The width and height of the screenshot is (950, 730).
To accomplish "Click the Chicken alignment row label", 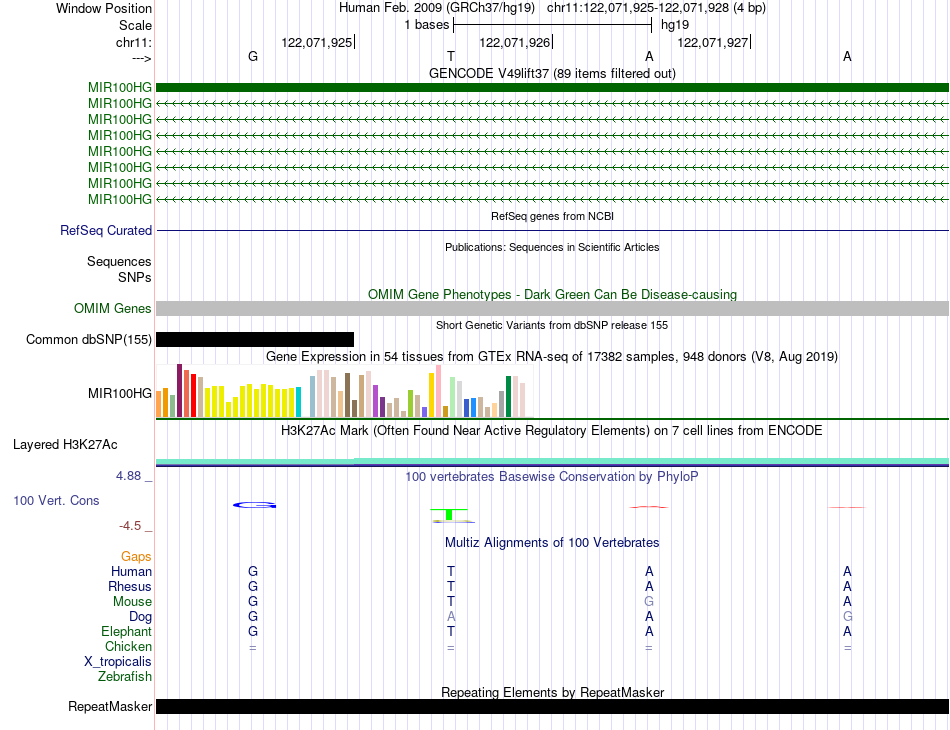I will pos(128,646).
